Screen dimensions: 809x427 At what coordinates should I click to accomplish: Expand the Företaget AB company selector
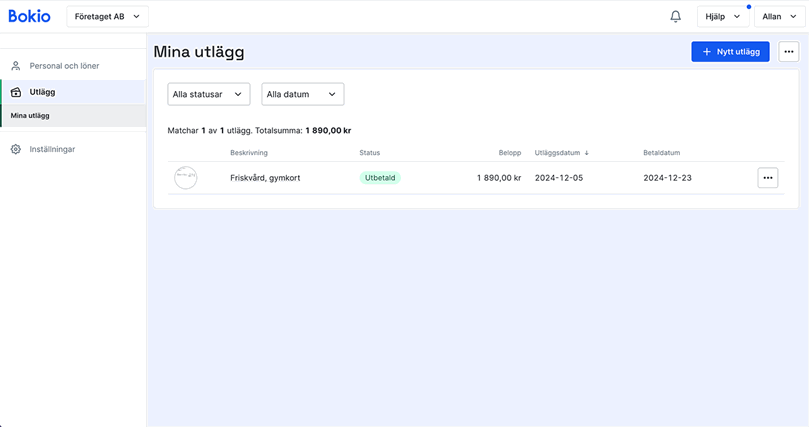(x=107, y=16)
